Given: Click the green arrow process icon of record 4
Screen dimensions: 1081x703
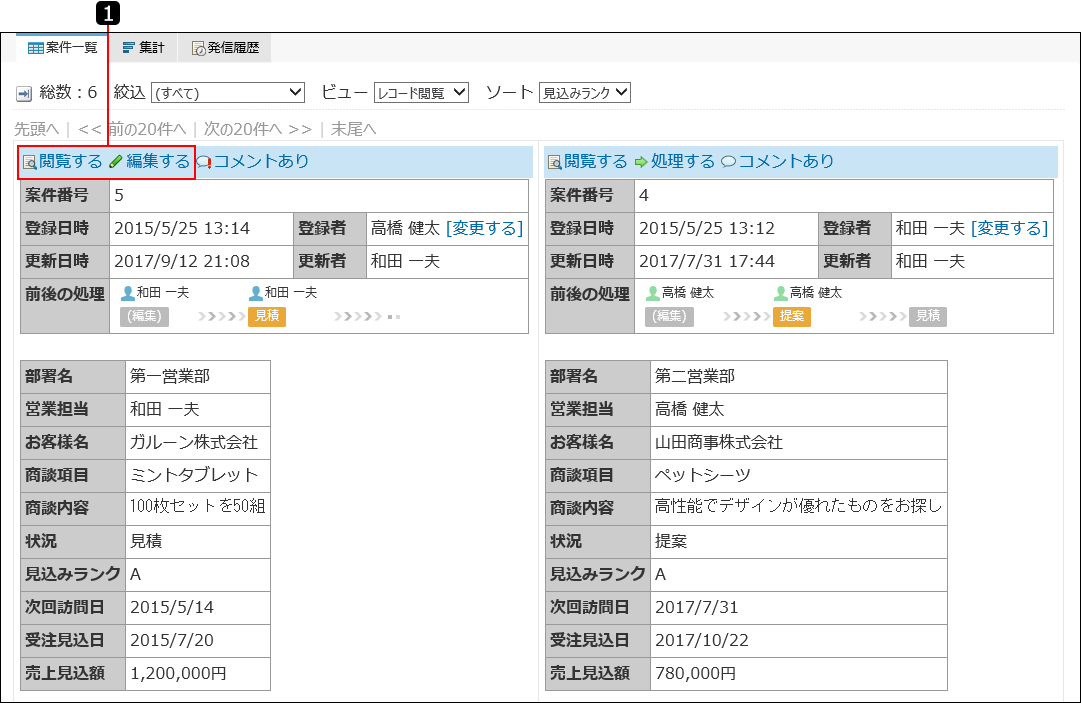Looking at the screenshot, I should [641, 162].
